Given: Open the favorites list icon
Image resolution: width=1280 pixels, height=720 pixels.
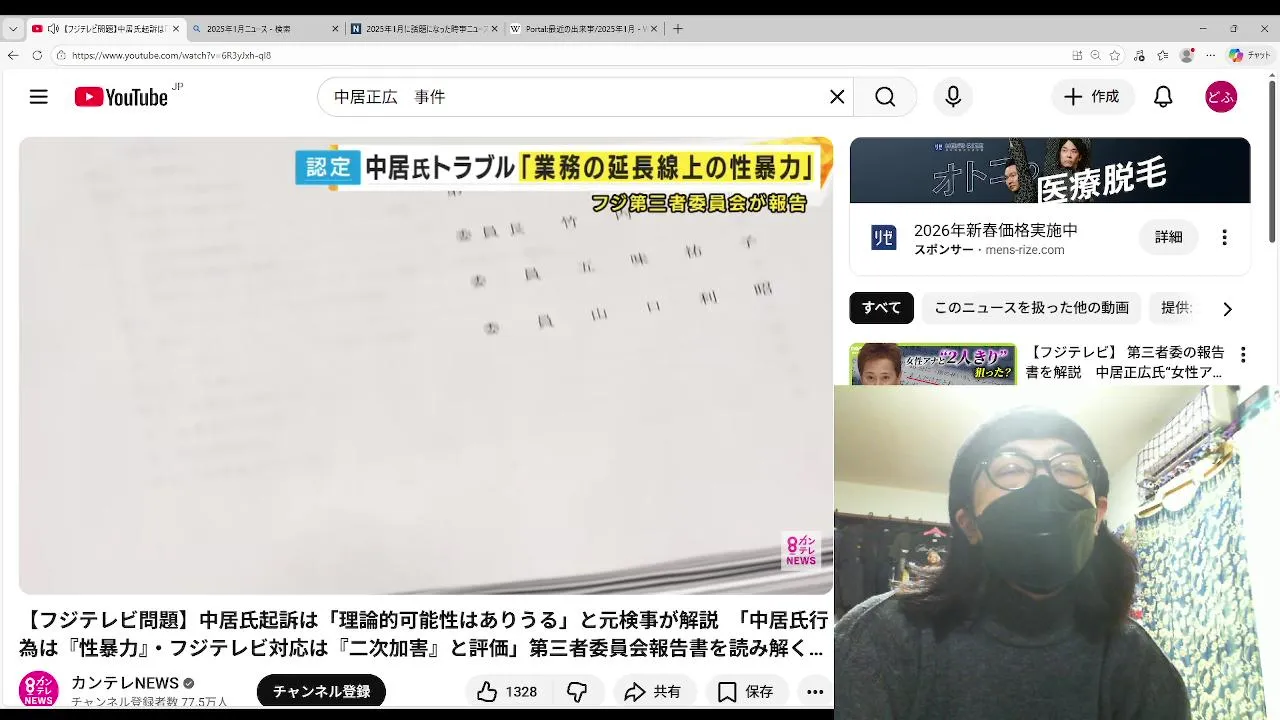Looking at the screenshot, I should pyautogui.click(x=1163, y=55).
